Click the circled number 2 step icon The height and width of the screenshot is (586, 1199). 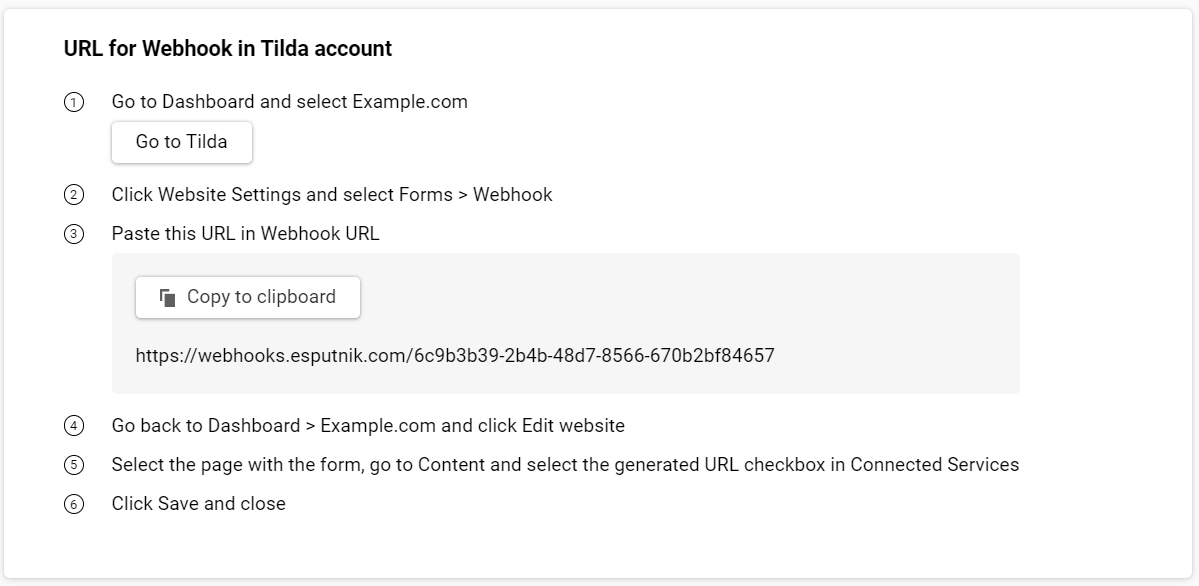pyautogui.click(x=73, y=195)
